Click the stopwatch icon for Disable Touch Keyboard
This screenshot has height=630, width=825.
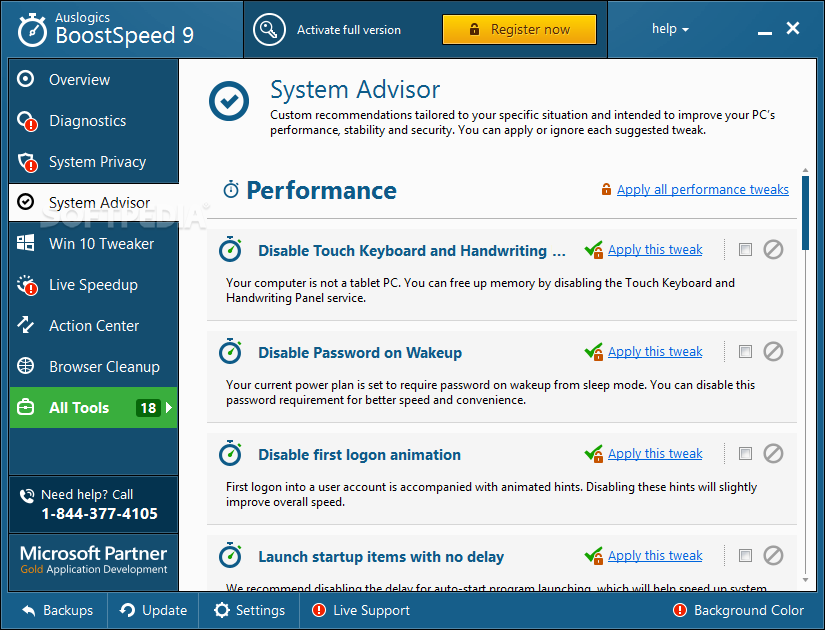(x=230, y=249)
